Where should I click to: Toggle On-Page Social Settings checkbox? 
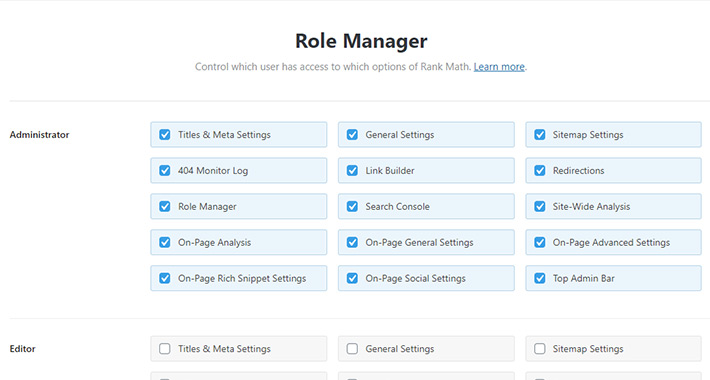[352, 278]
